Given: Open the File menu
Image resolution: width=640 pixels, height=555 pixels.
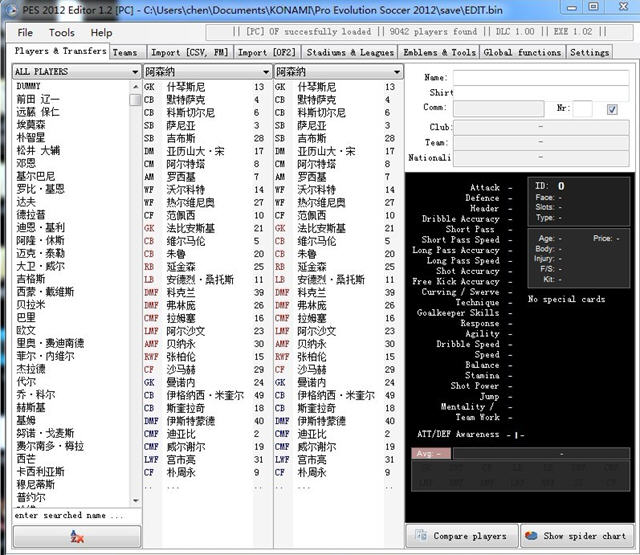Looking at the screenshot, I should [25, 33].
